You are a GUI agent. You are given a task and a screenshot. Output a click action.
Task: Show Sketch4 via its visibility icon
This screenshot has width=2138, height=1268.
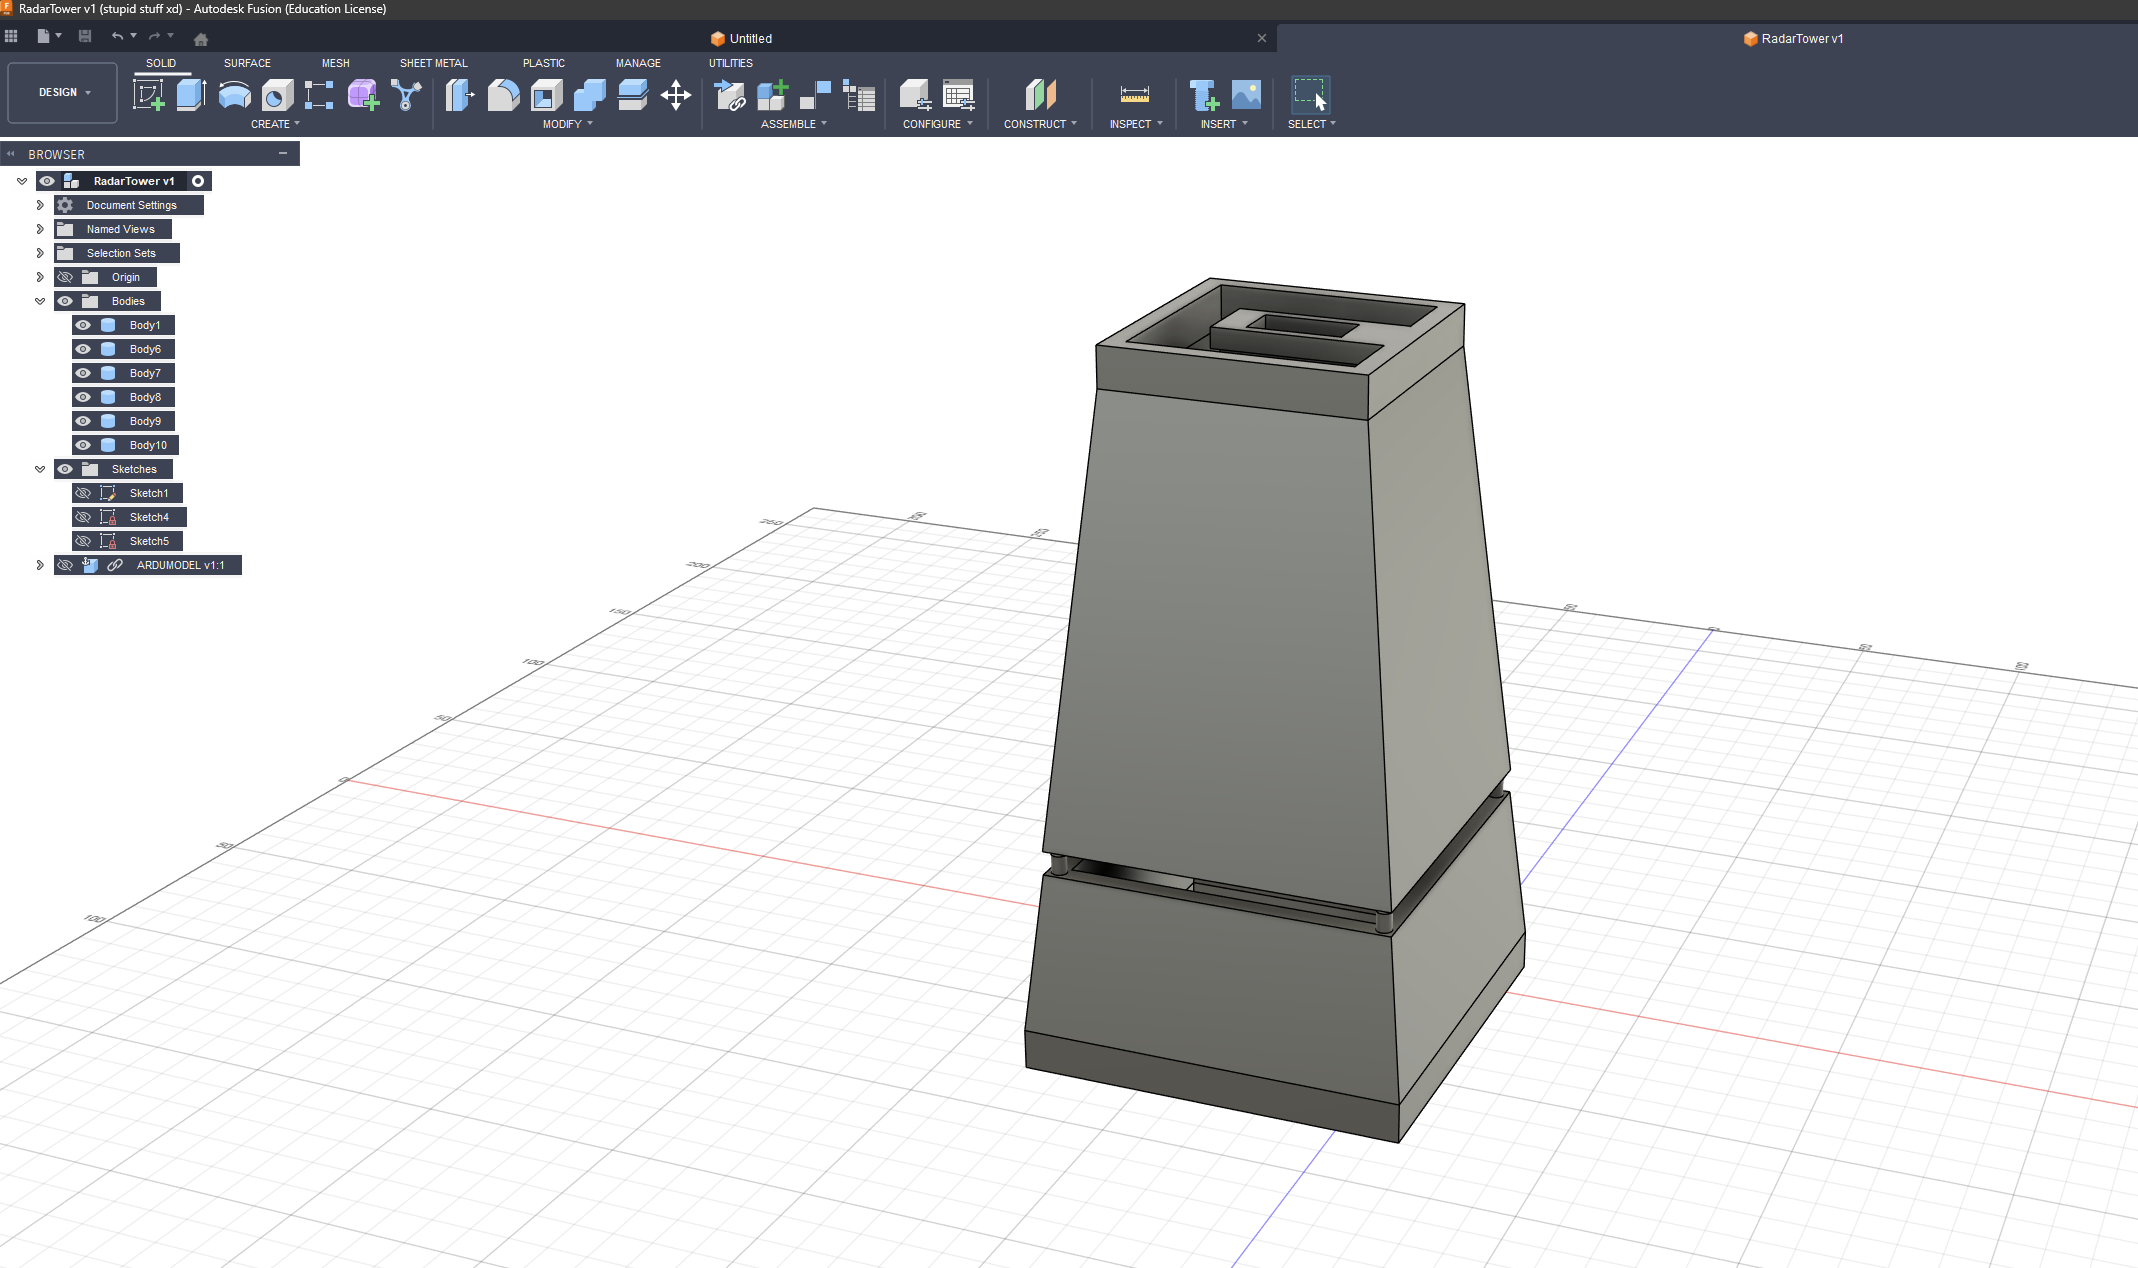(83, 517)
